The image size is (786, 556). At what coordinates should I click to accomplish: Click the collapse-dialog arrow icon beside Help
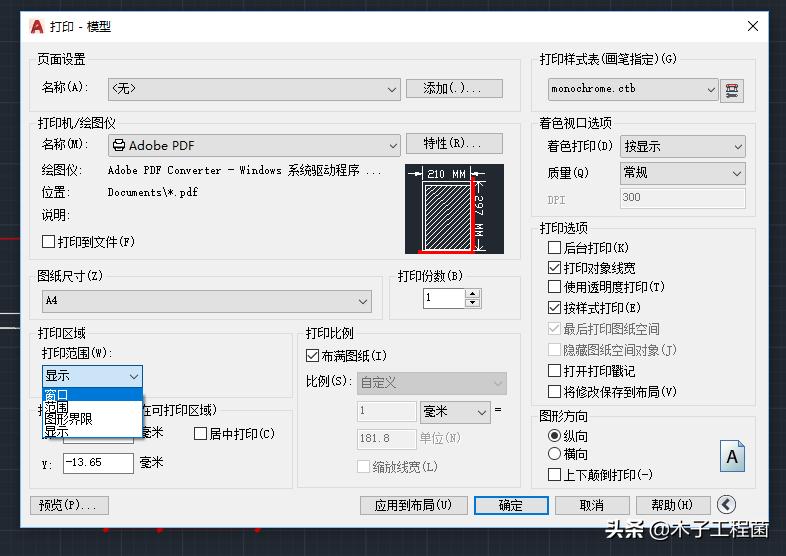coord(726,504)
